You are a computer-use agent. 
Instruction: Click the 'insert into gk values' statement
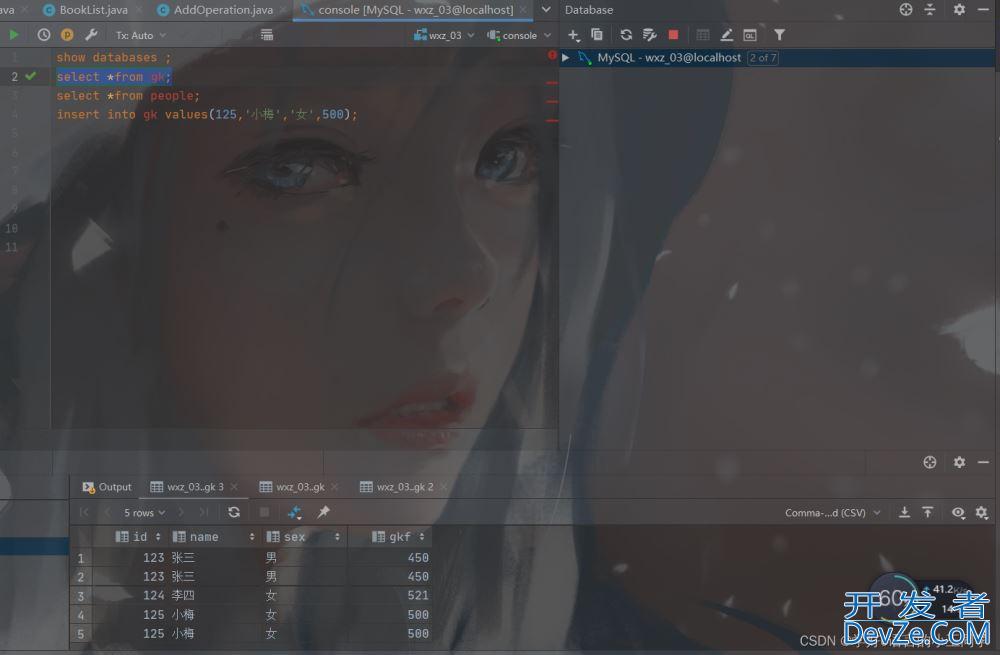(x=207, y=115)
